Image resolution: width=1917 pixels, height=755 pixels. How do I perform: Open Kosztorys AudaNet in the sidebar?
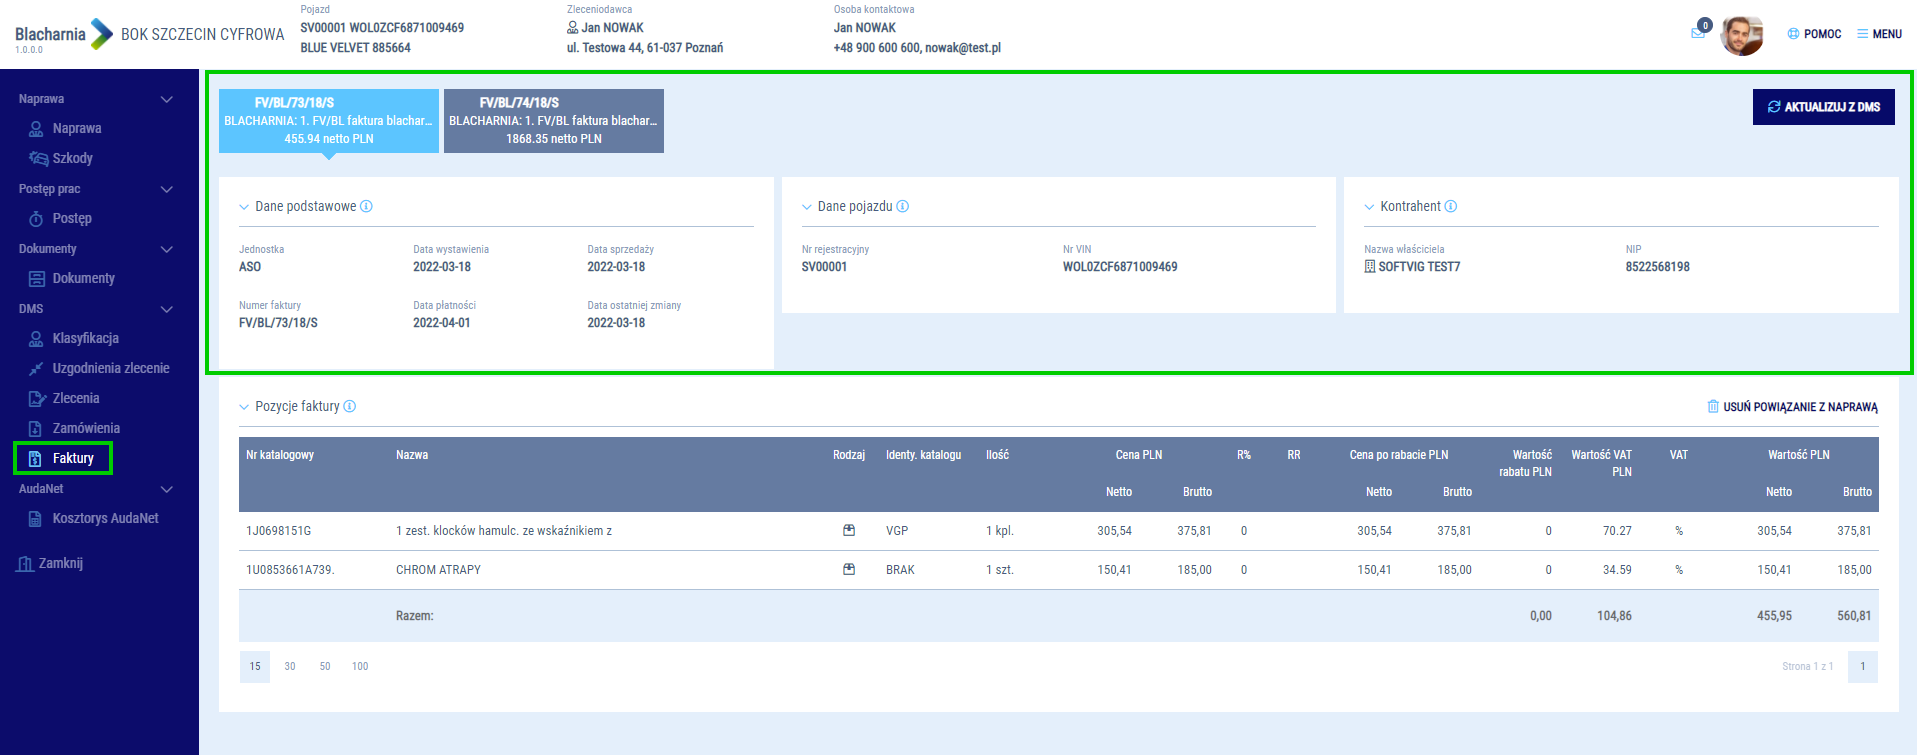pos(104,518)
